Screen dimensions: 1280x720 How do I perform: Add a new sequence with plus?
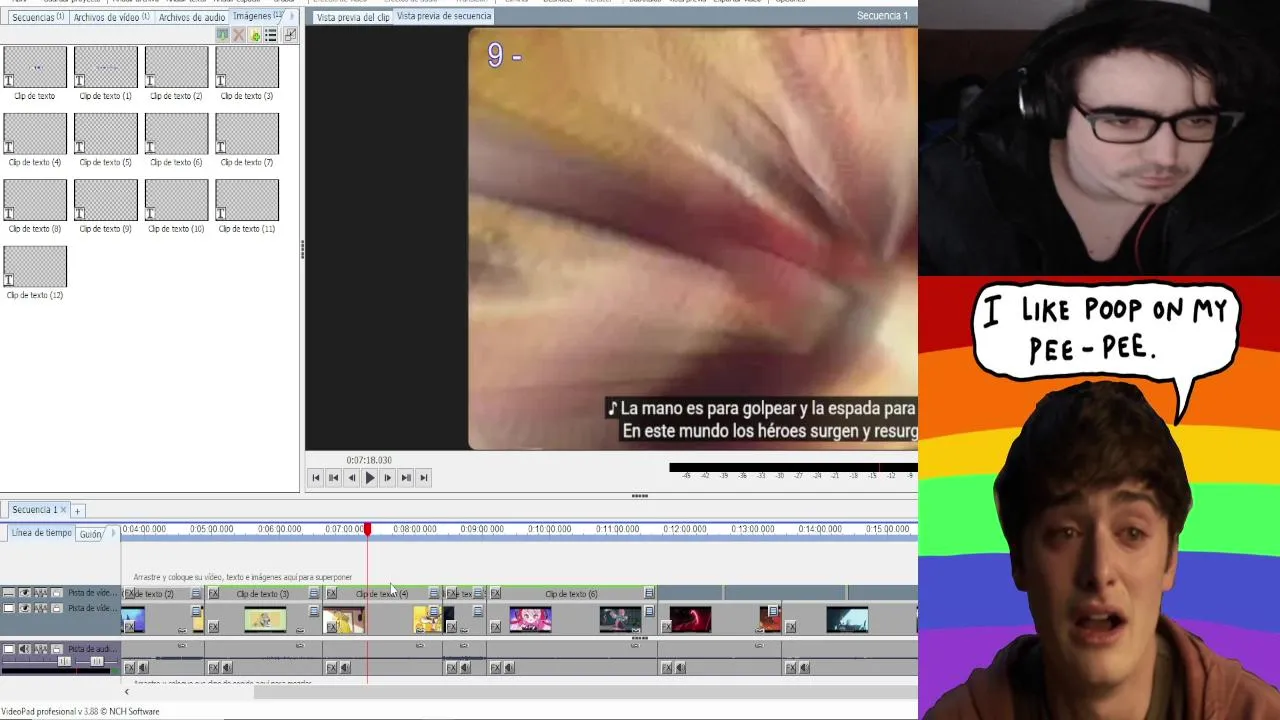pos(77,511)
